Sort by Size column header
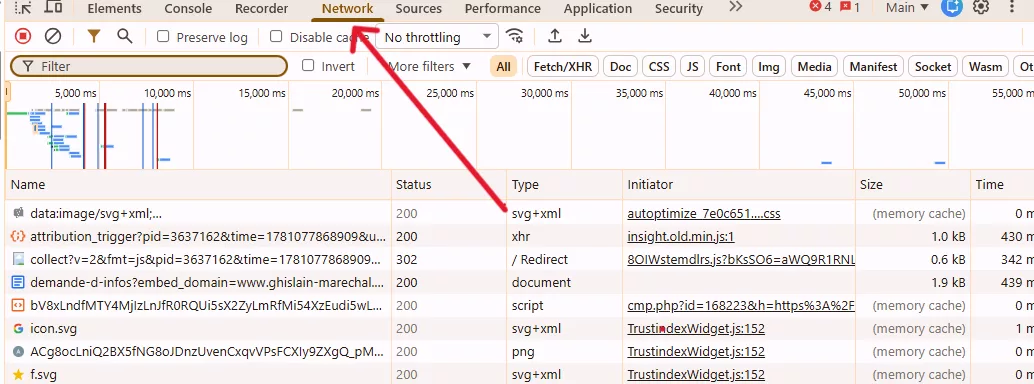The height and width of the screenshot is (384, 1034). [913, 185]
